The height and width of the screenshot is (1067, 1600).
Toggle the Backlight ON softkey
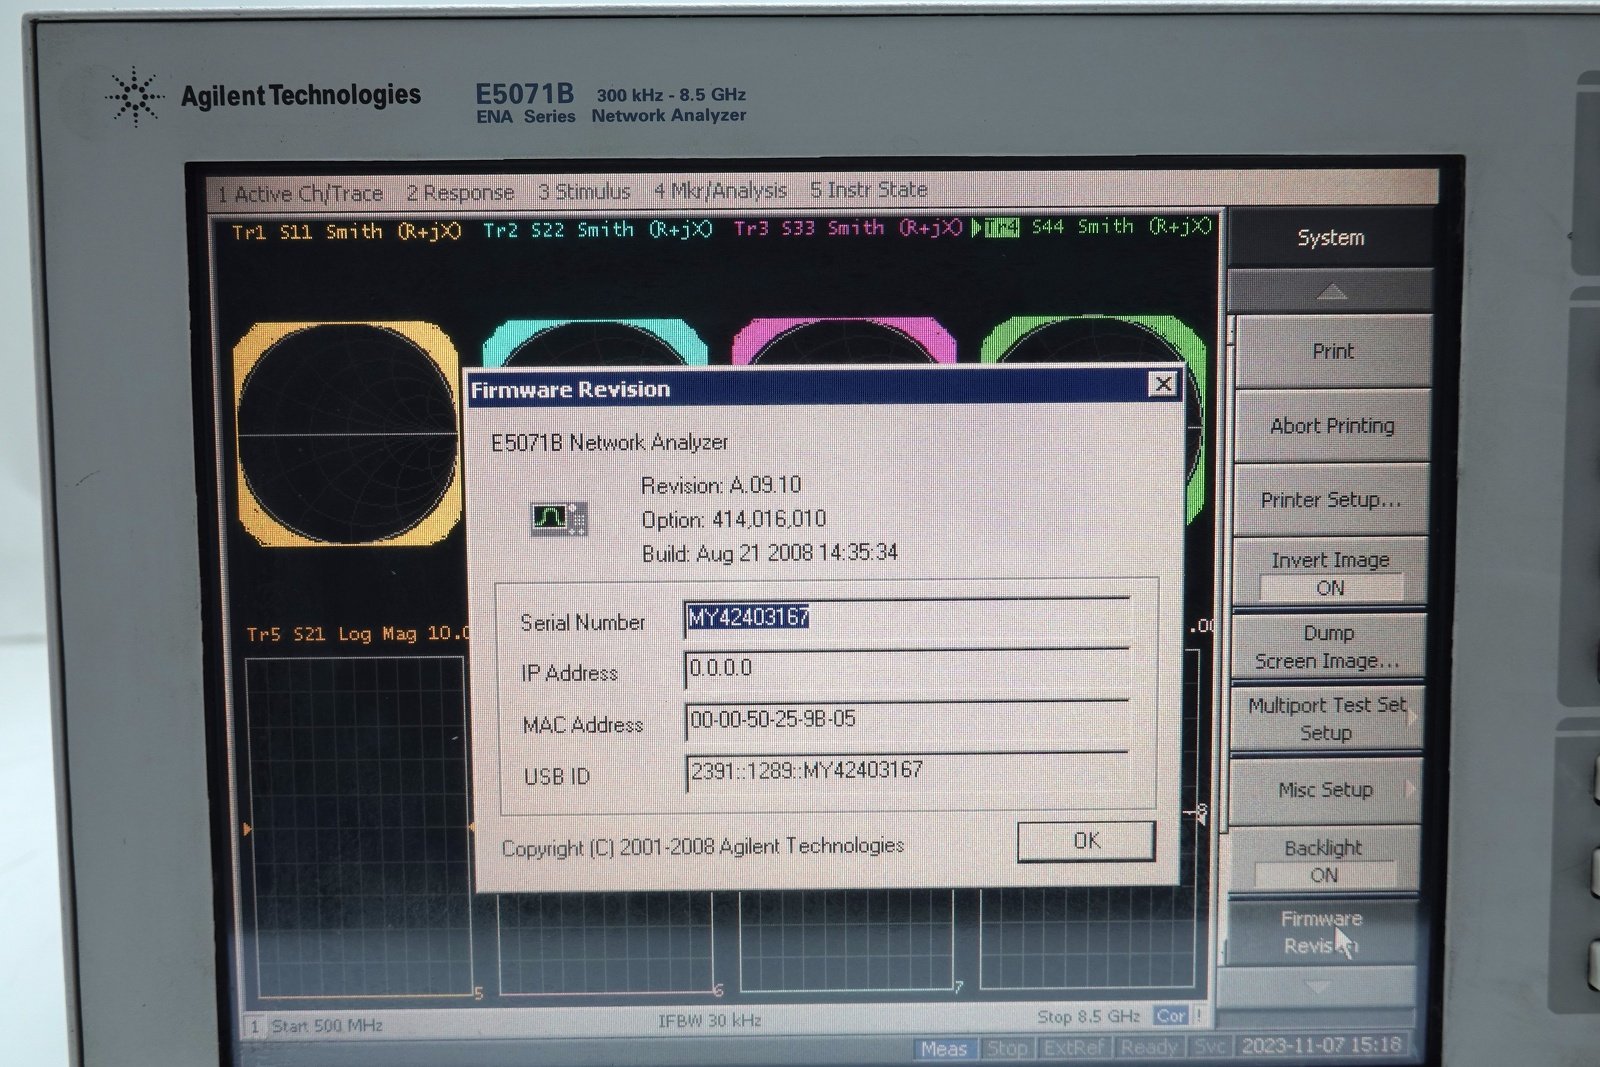point(1323,861)
